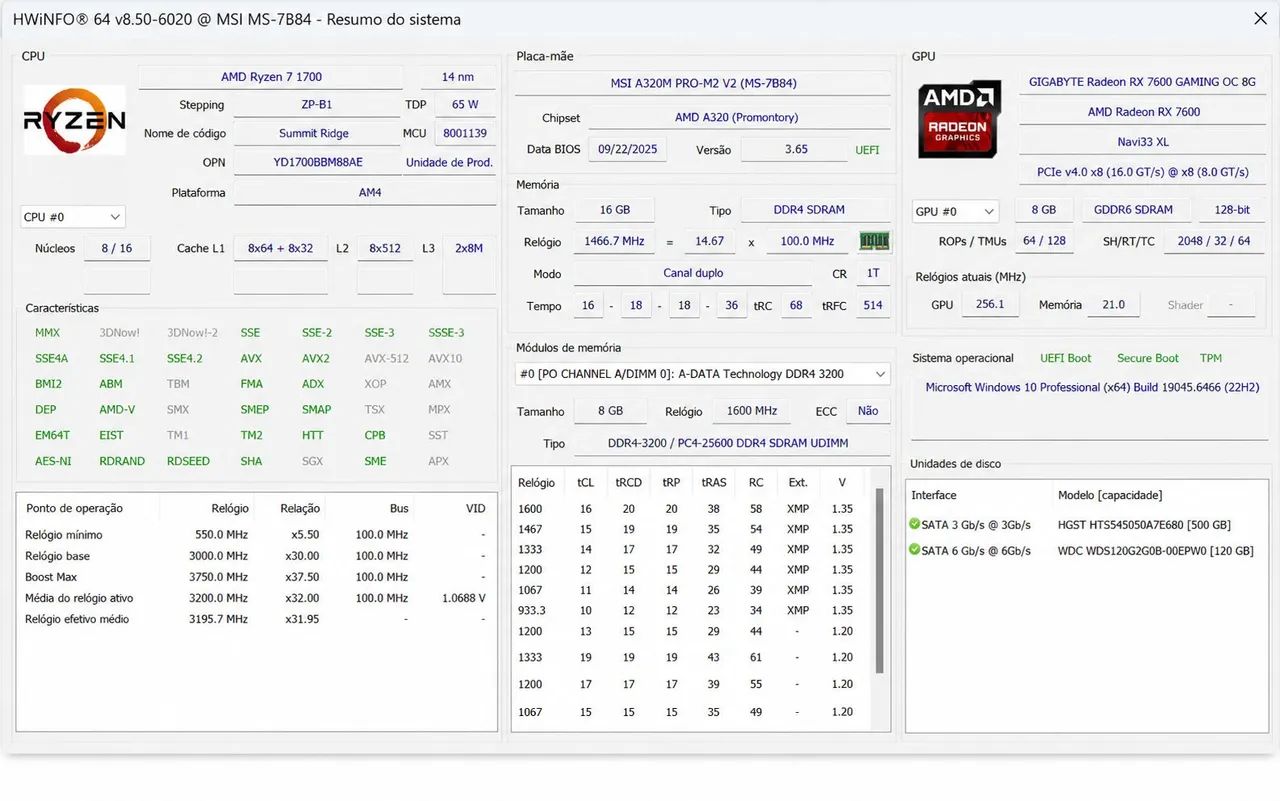Click the AMD-V feature flag

[117, 409]
